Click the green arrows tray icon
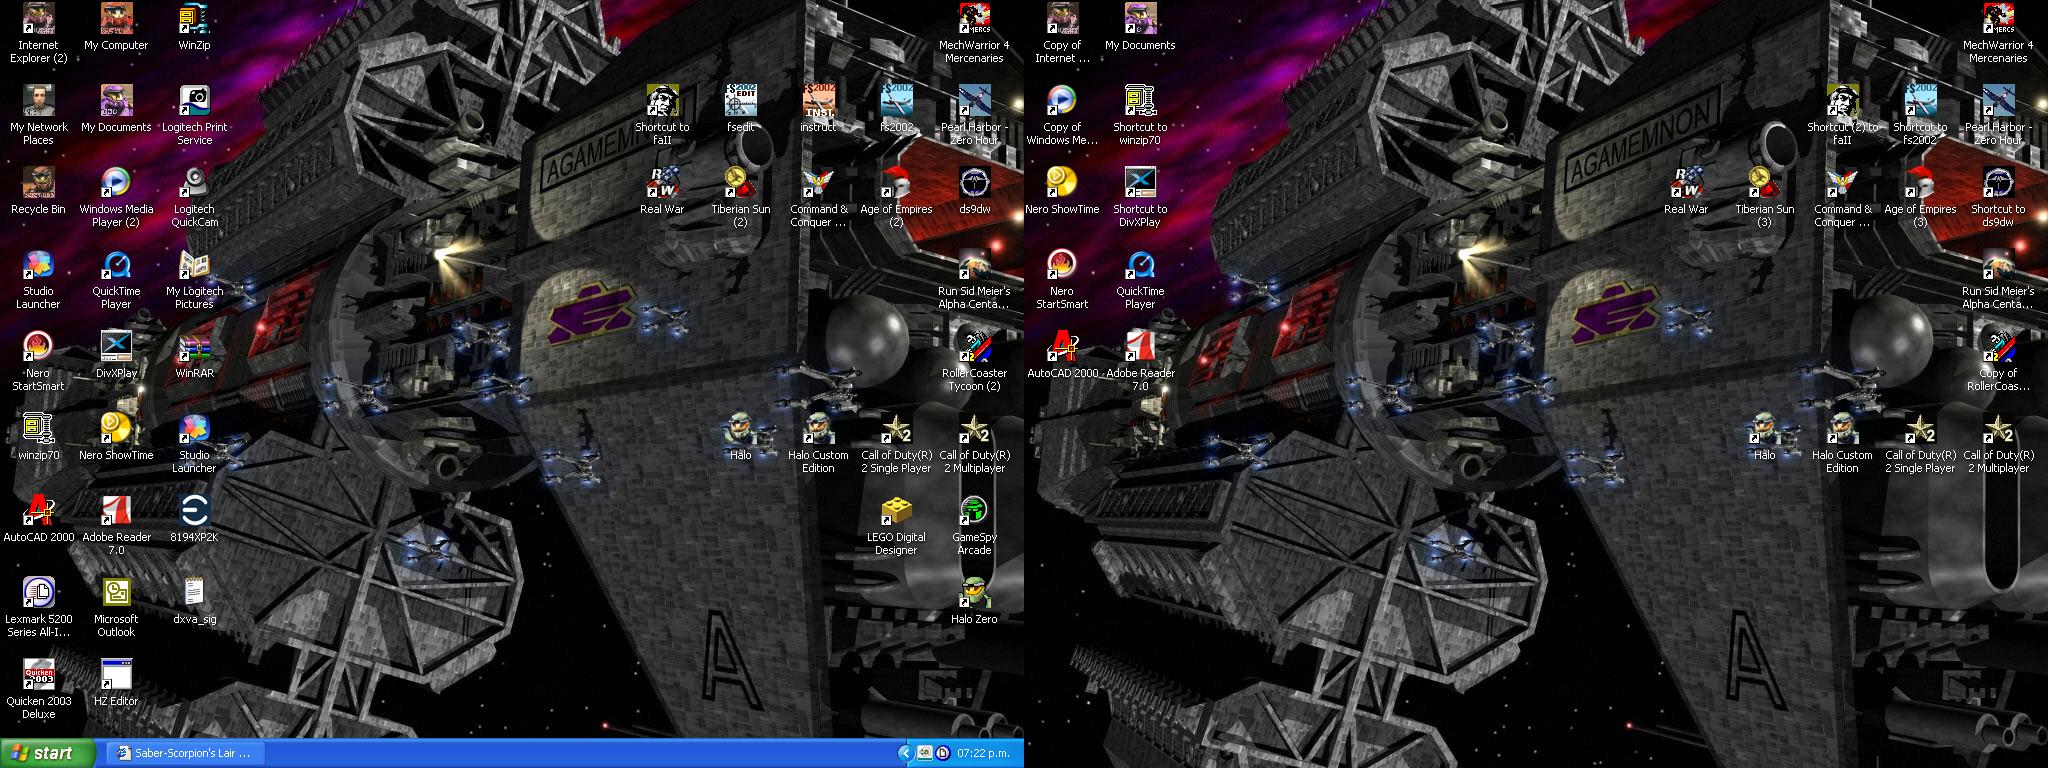Image resolution: width=2048 pixels, height=768 pixels. point(925,753)
